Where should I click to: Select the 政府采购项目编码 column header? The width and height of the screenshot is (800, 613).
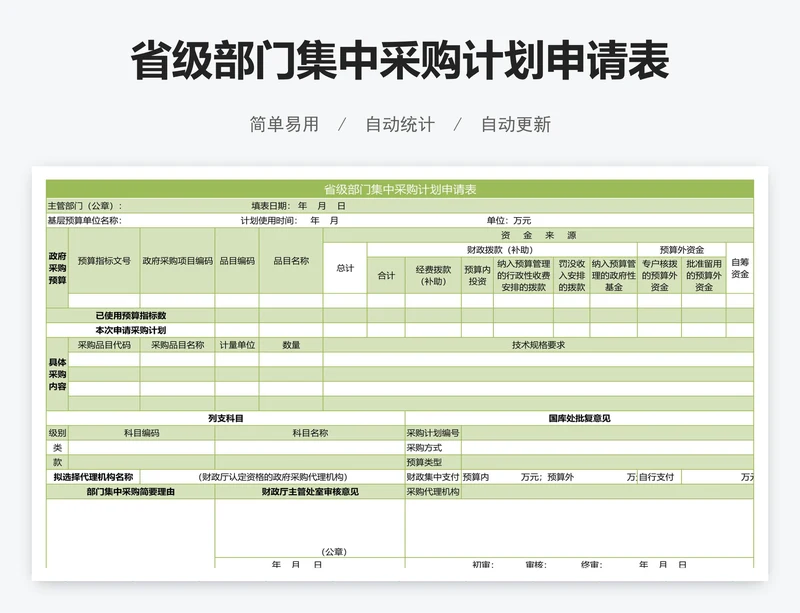178,261
